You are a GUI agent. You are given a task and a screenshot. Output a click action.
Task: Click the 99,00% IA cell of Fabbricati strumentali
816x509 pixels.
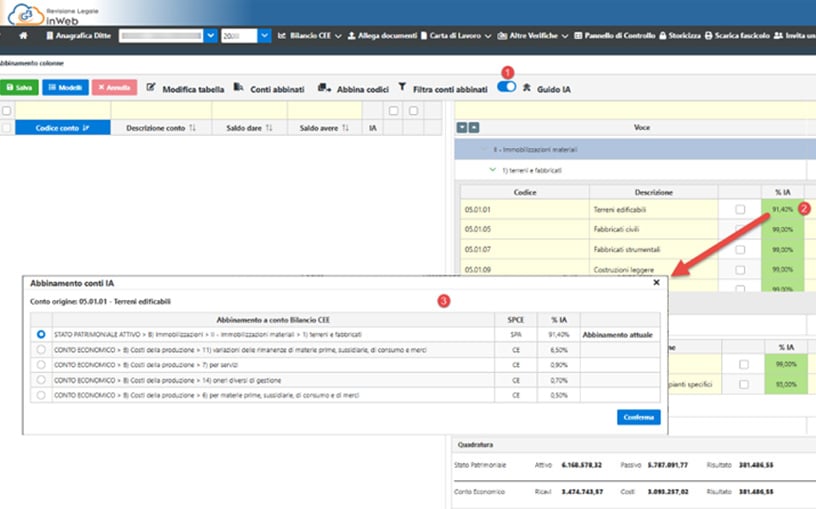[782, 249]
